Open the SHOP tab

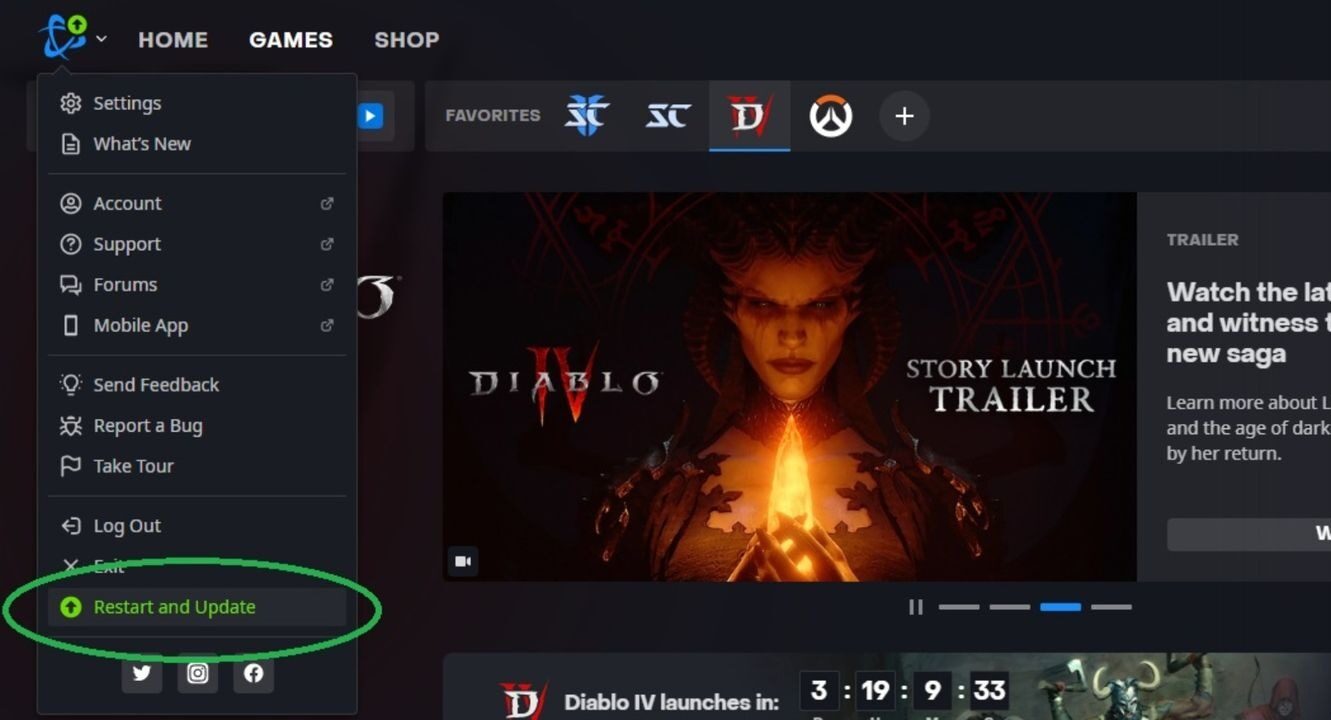tap(406, 40)
